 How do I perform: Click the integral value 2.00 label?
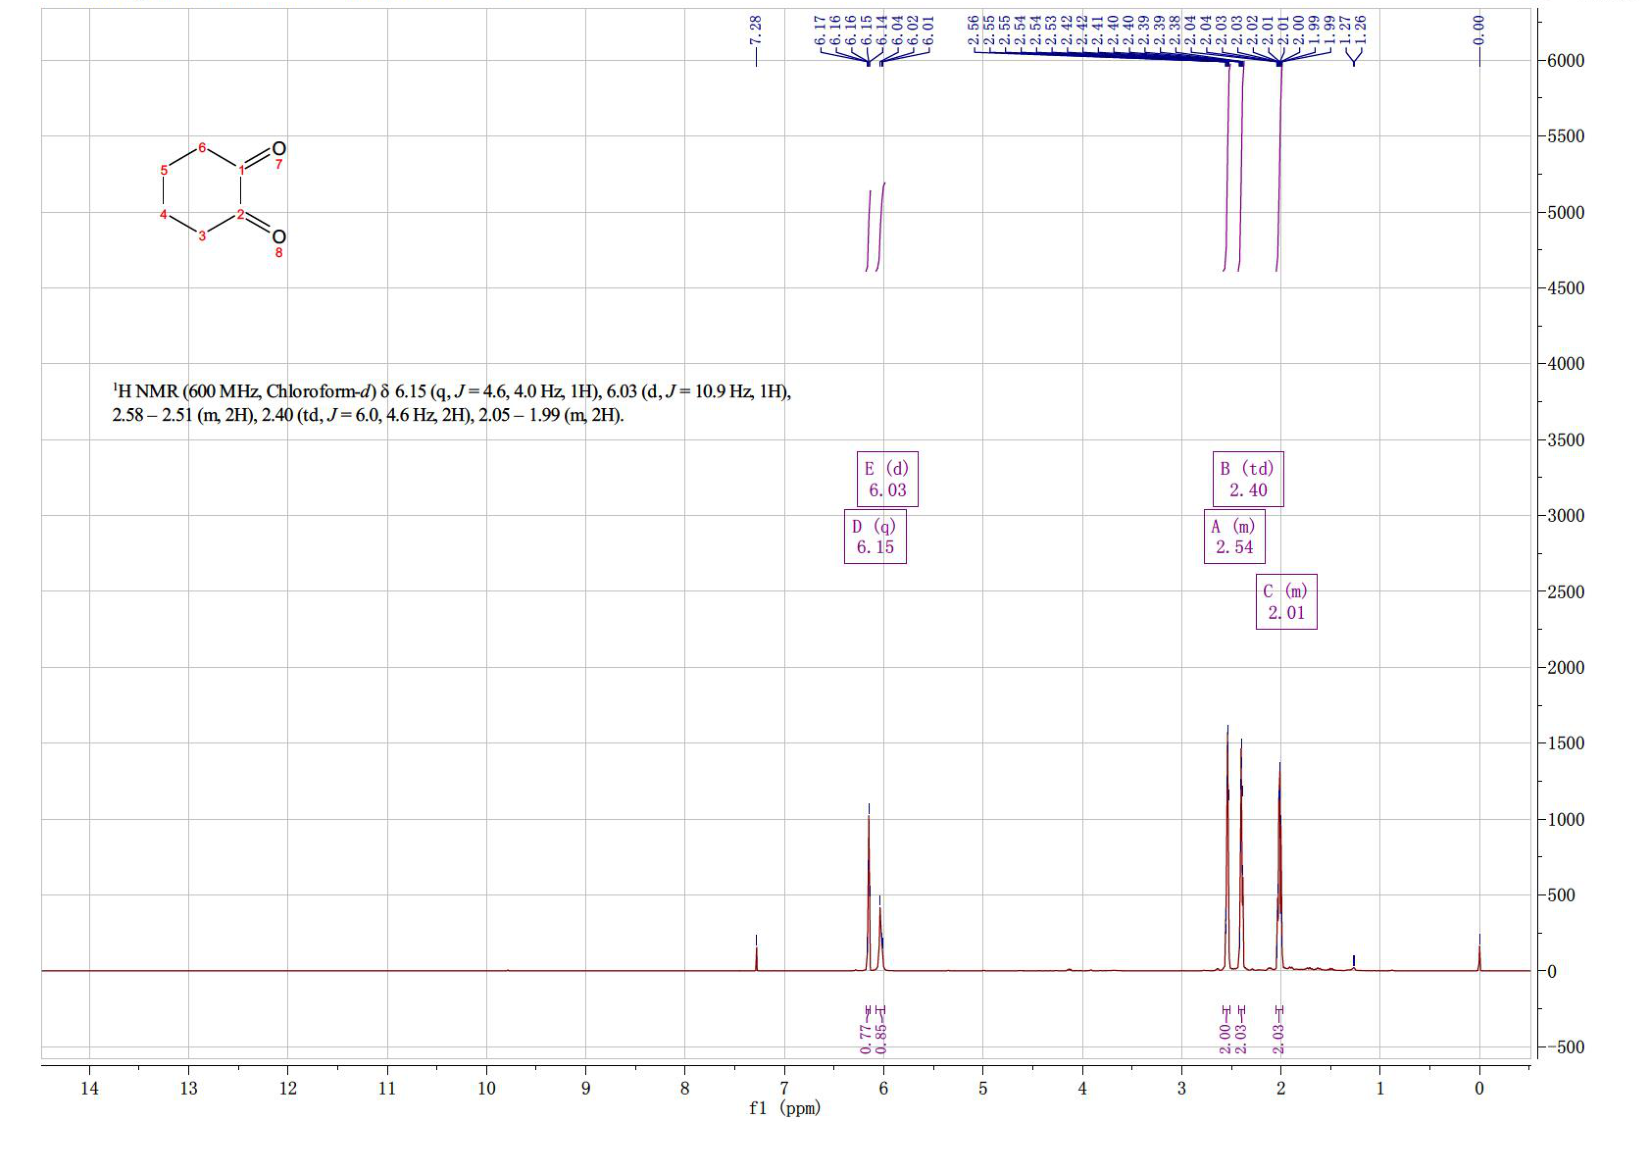(x=1225, y=1037)
